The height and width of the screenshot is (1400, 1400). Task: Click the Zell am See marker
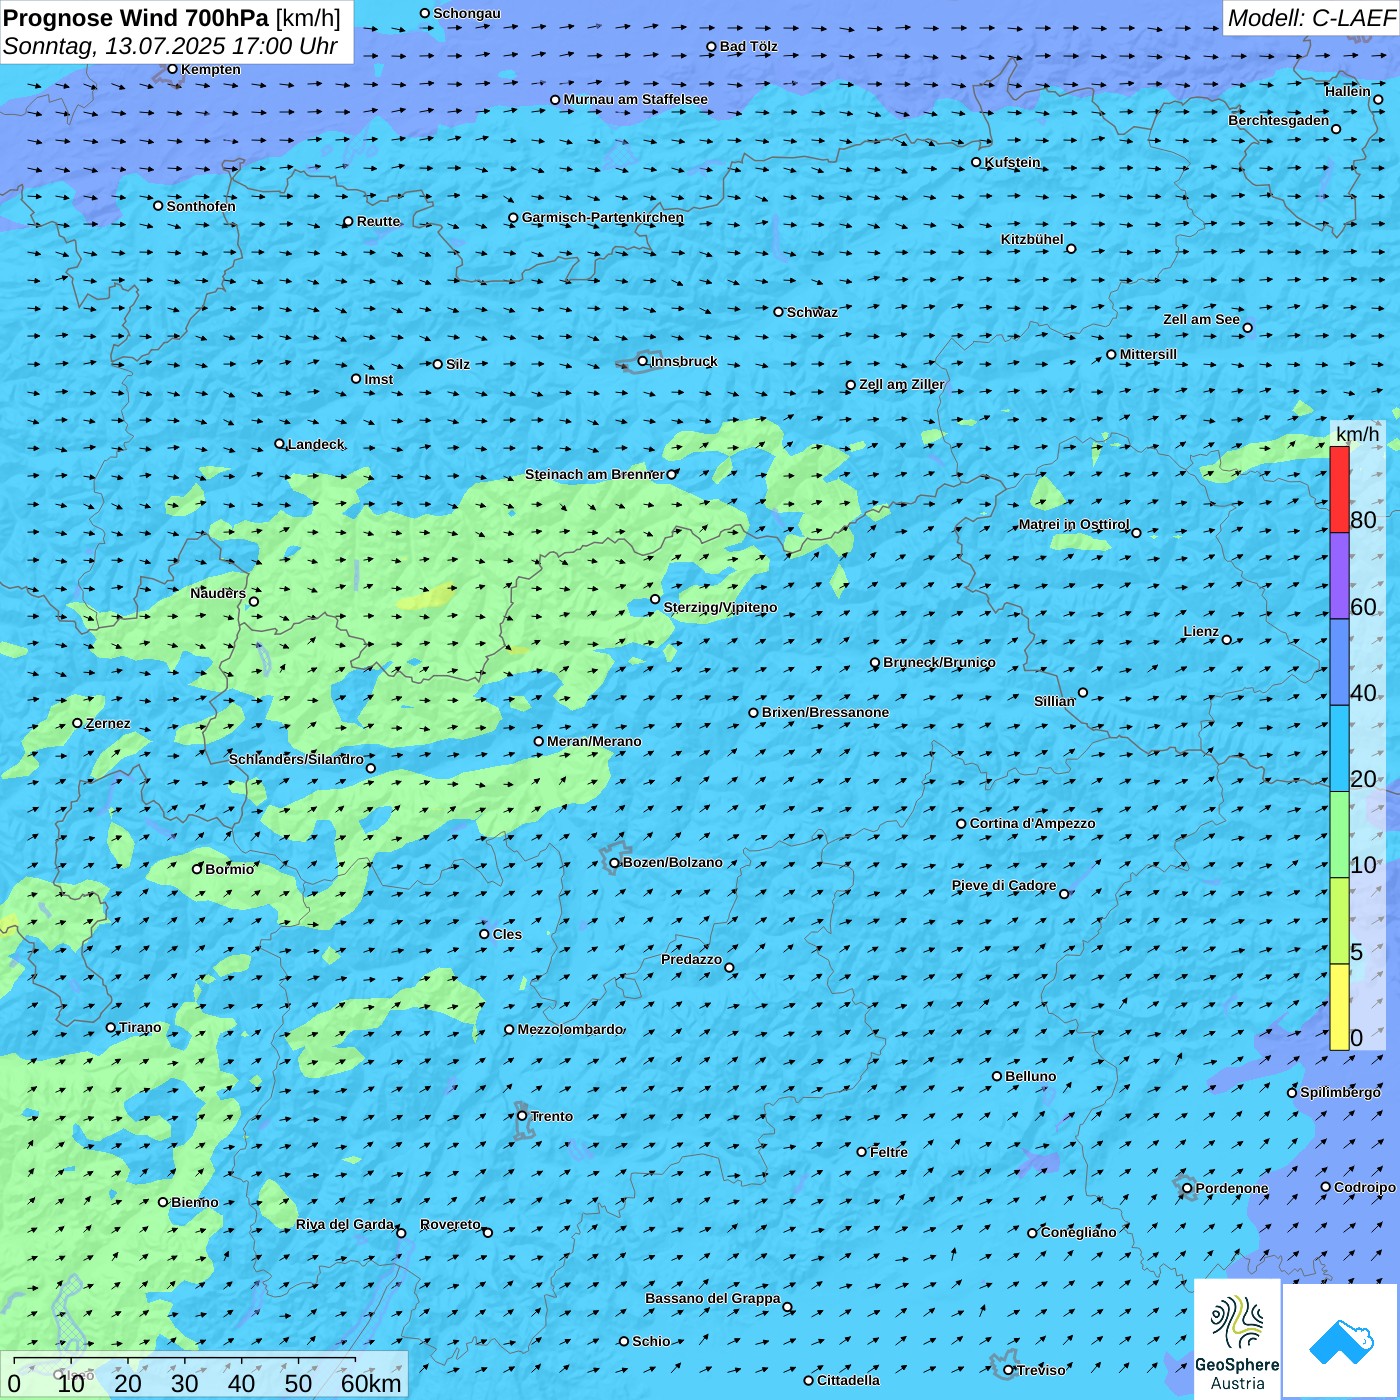point(1247,328)
